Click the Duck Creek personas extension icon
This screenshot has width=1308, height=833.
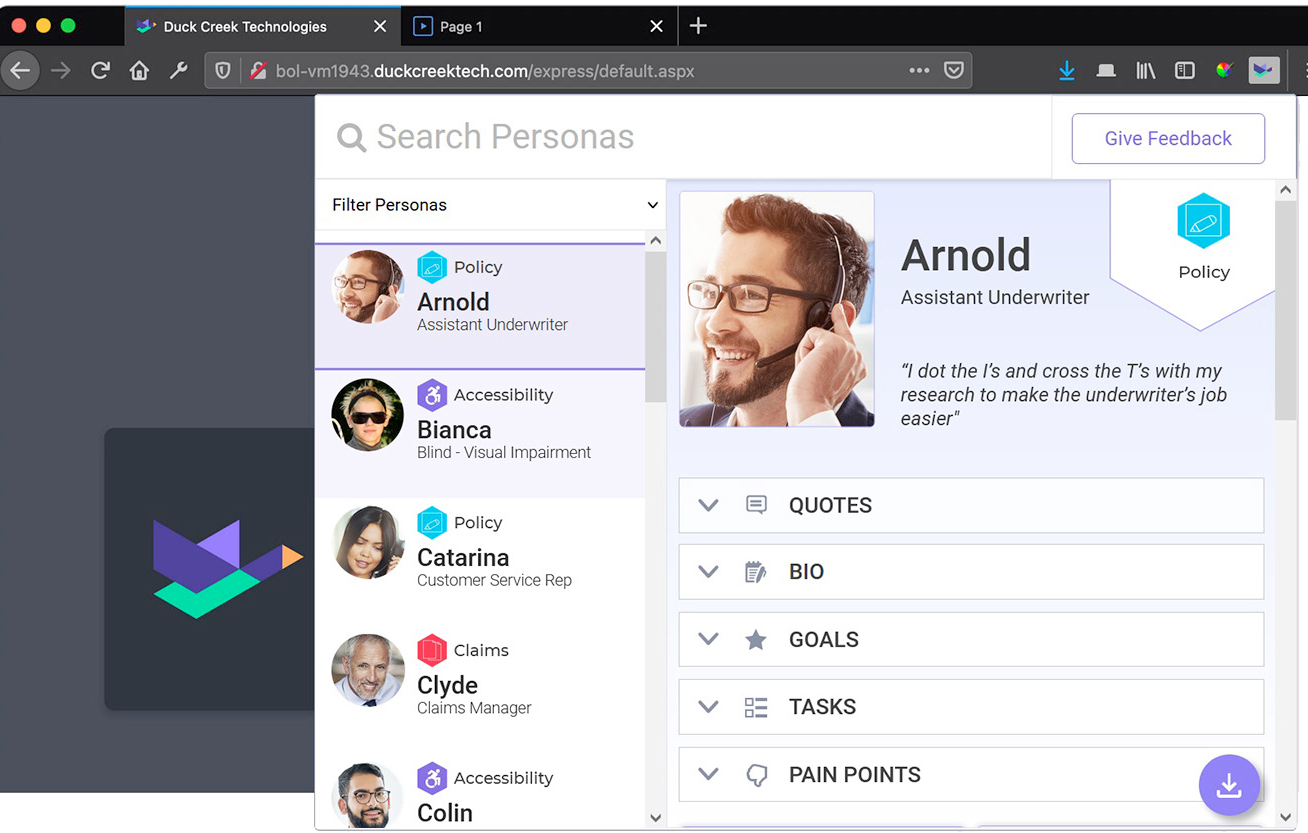point(1264,71)
